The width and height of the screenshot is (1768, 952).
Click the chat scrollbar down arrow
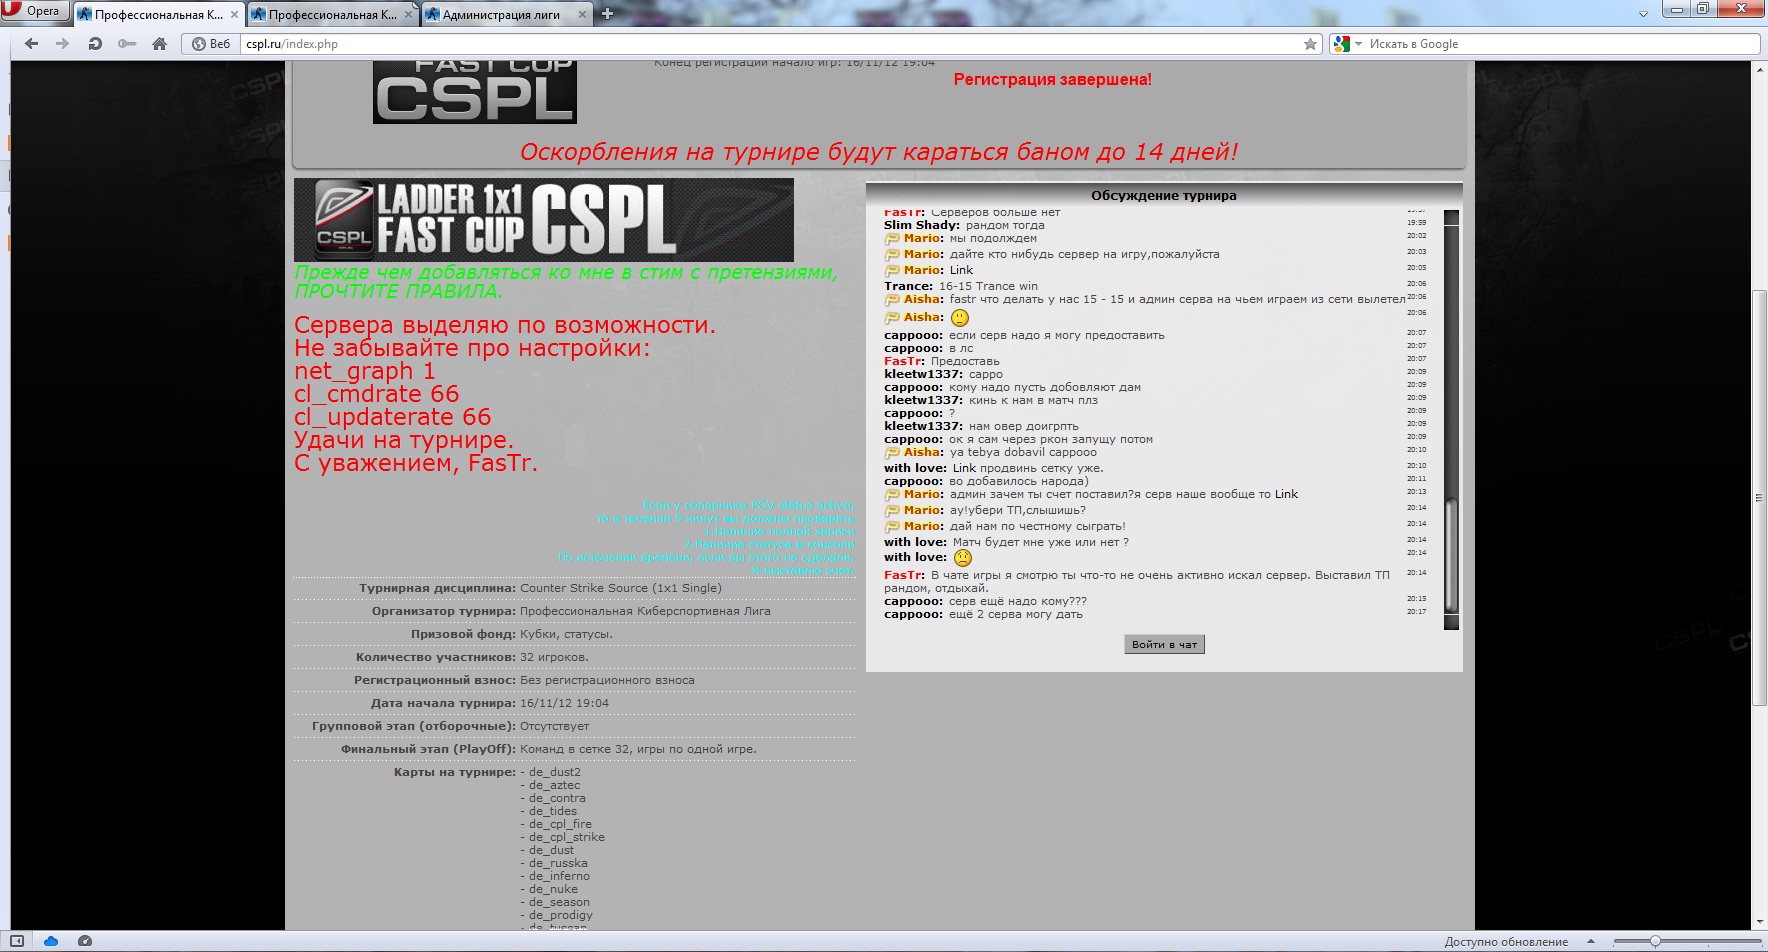click(x=1451, y=623)
